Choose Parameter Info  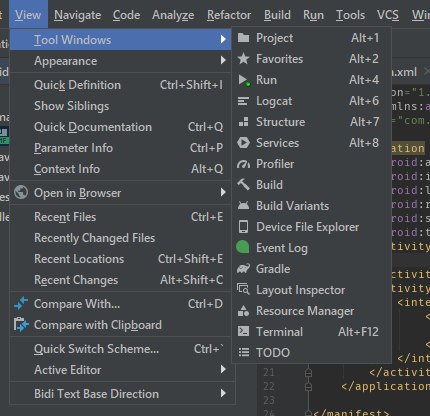point(121,148)
